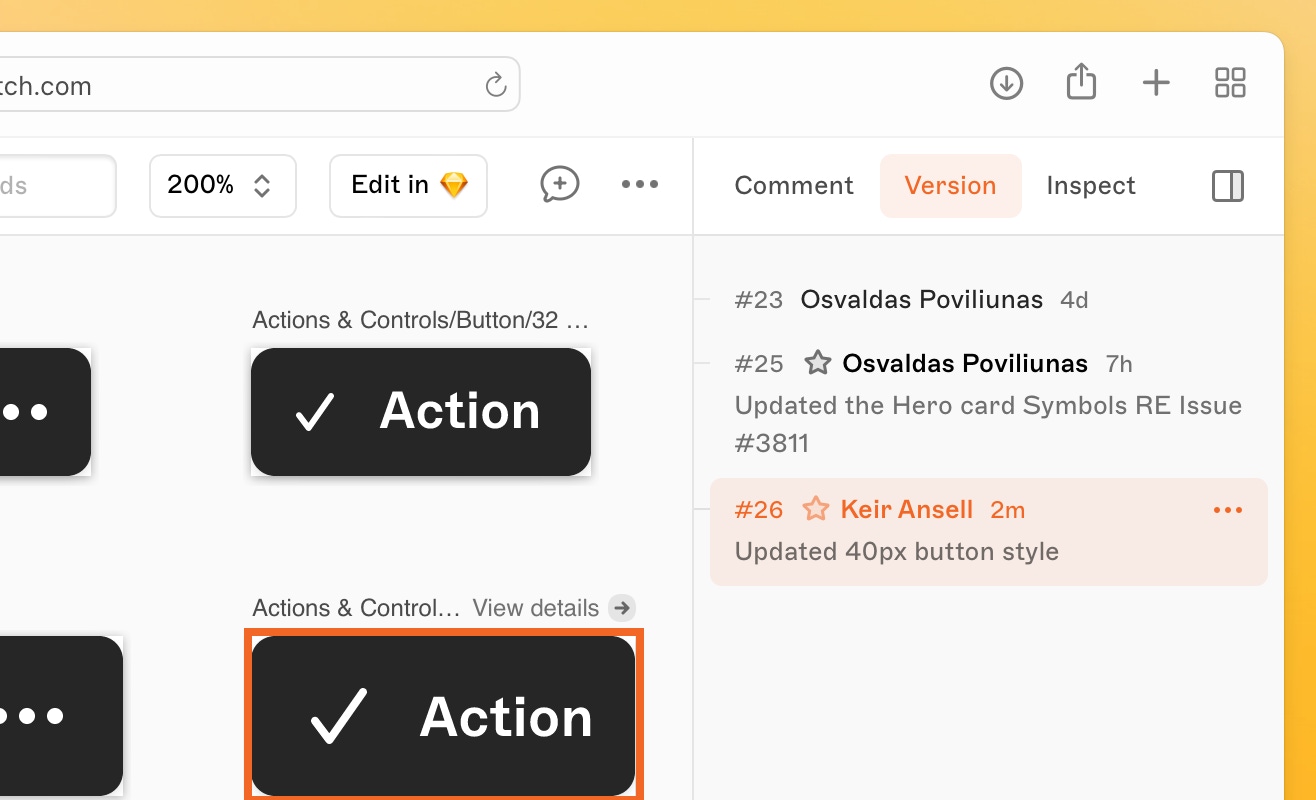Switch to the Comment tab
The height and width of the screenshot is (800, 1316).
coord(793,186)
